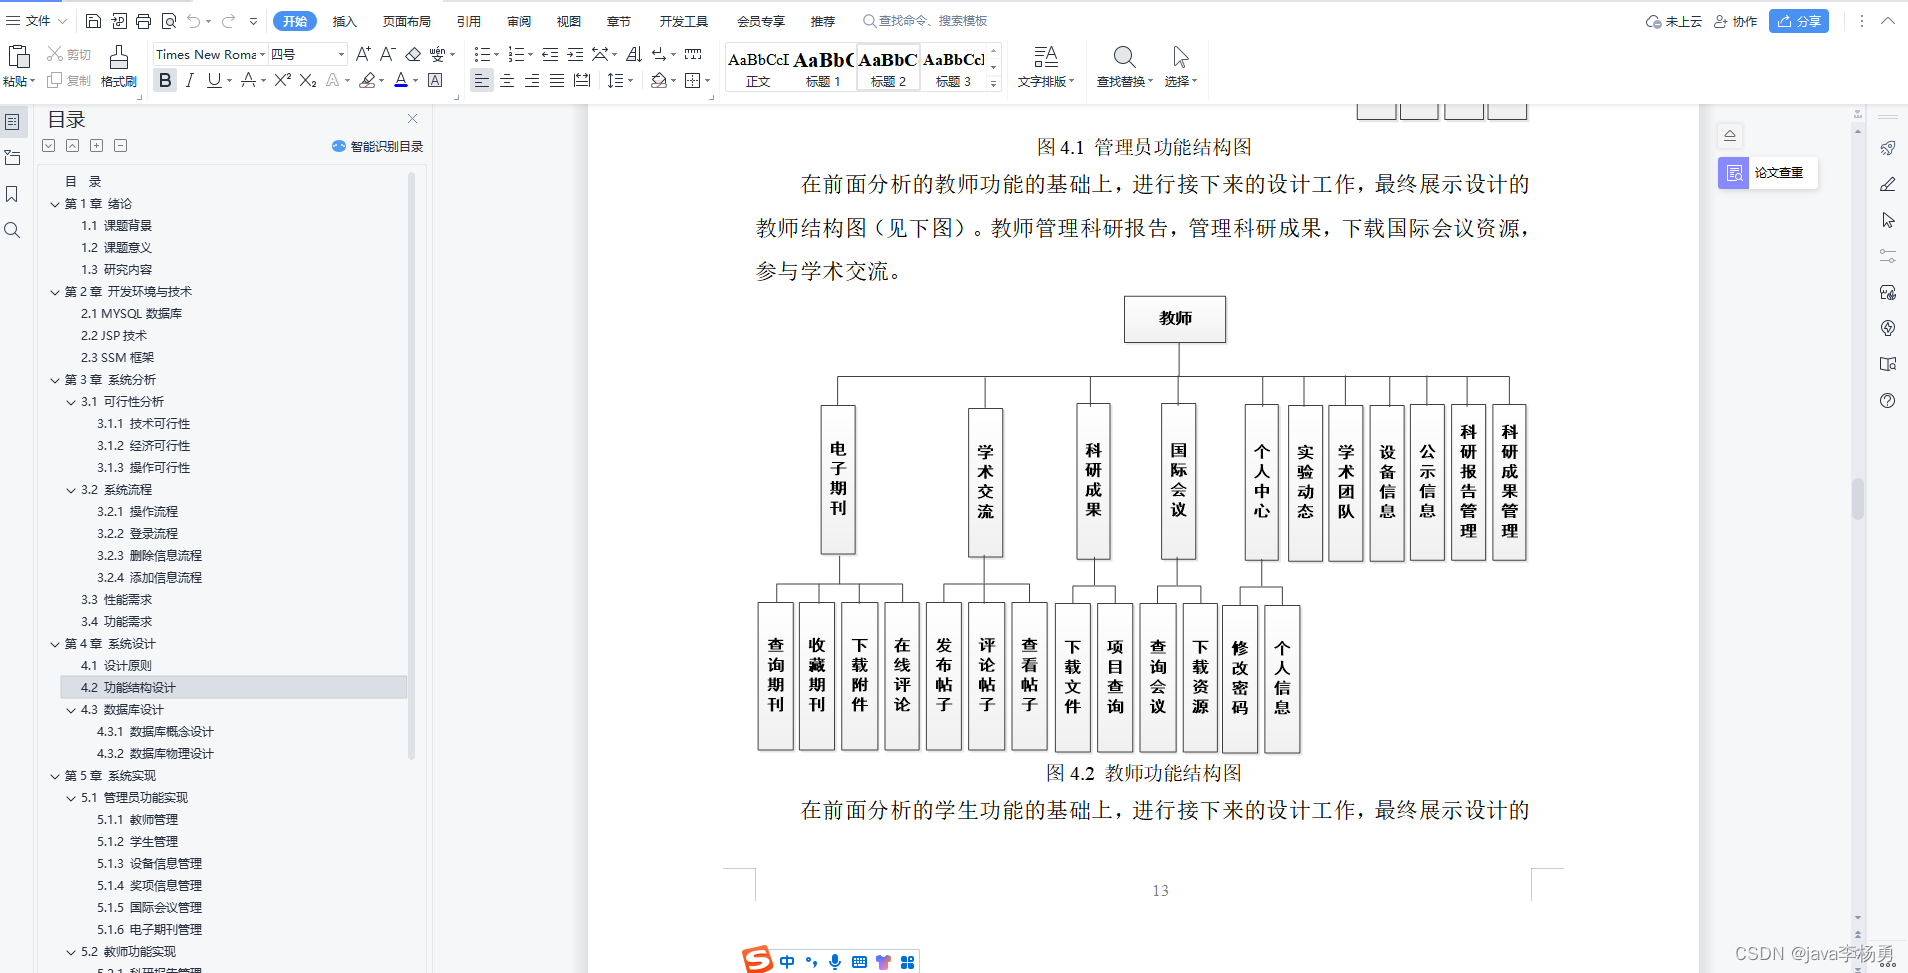Click the text highlight color icon
1908x973 pixels.
[368, 80]
